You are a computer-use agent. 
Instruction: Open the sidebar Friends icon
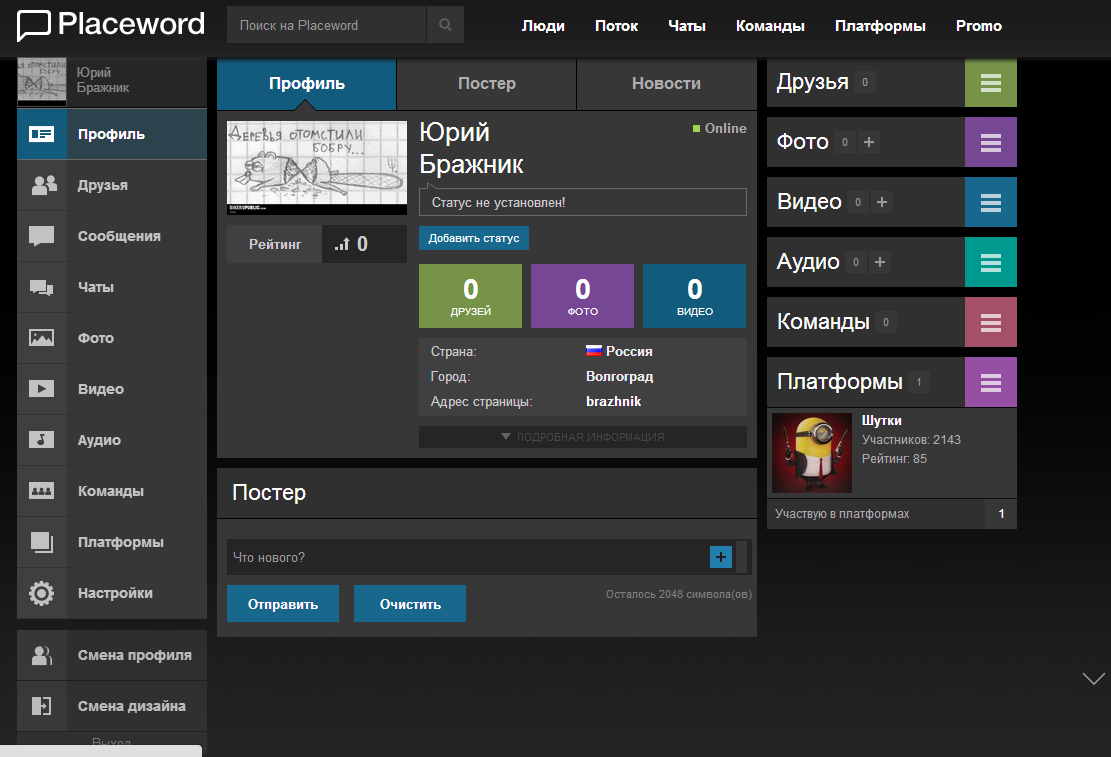pos(44,185)
